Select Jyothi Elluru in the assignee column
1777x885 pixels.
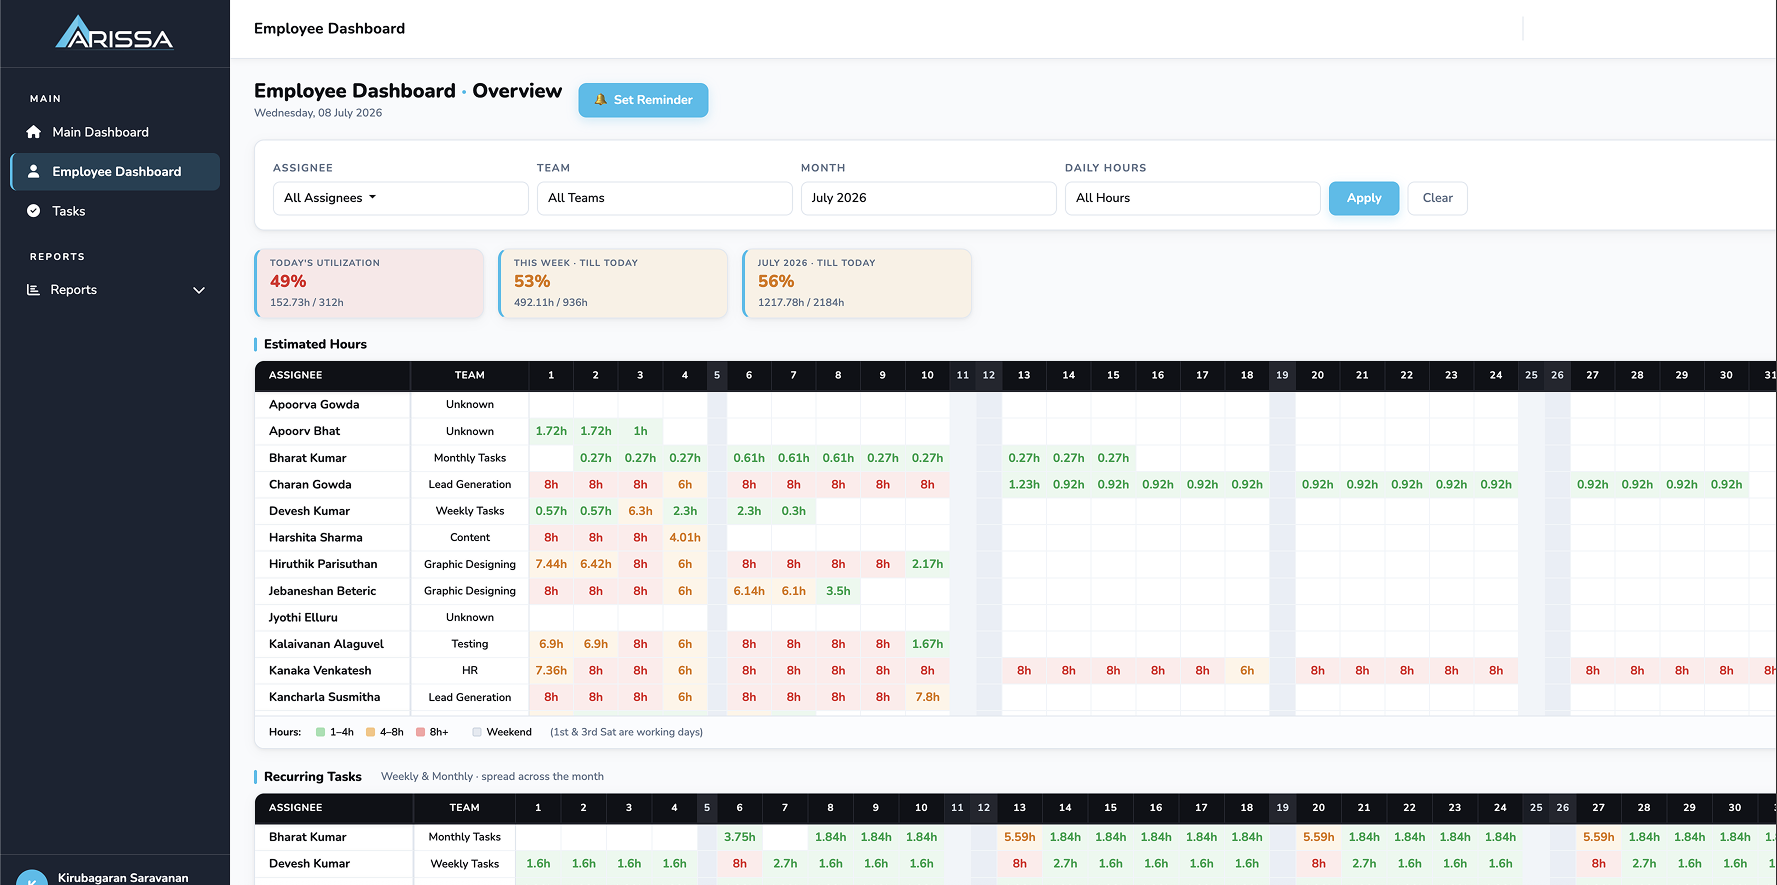click(x=303, y=618)
